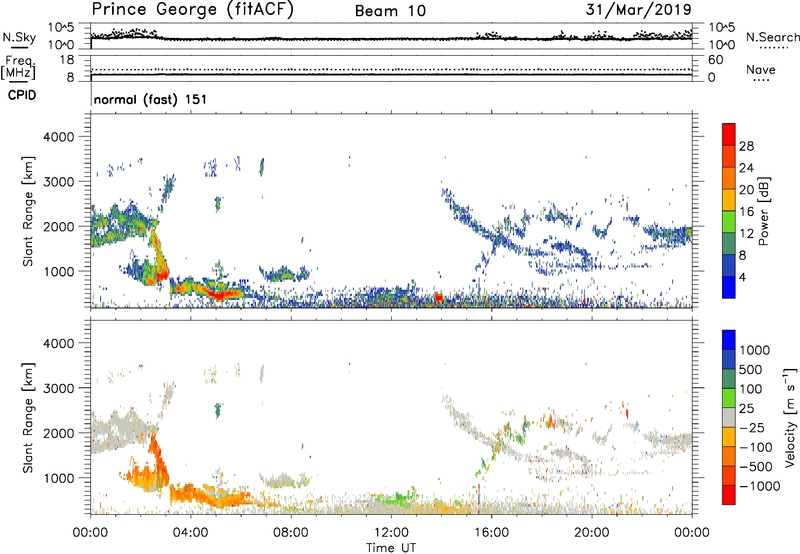
Task: Click the frequency trace panel
Action: 391,68
